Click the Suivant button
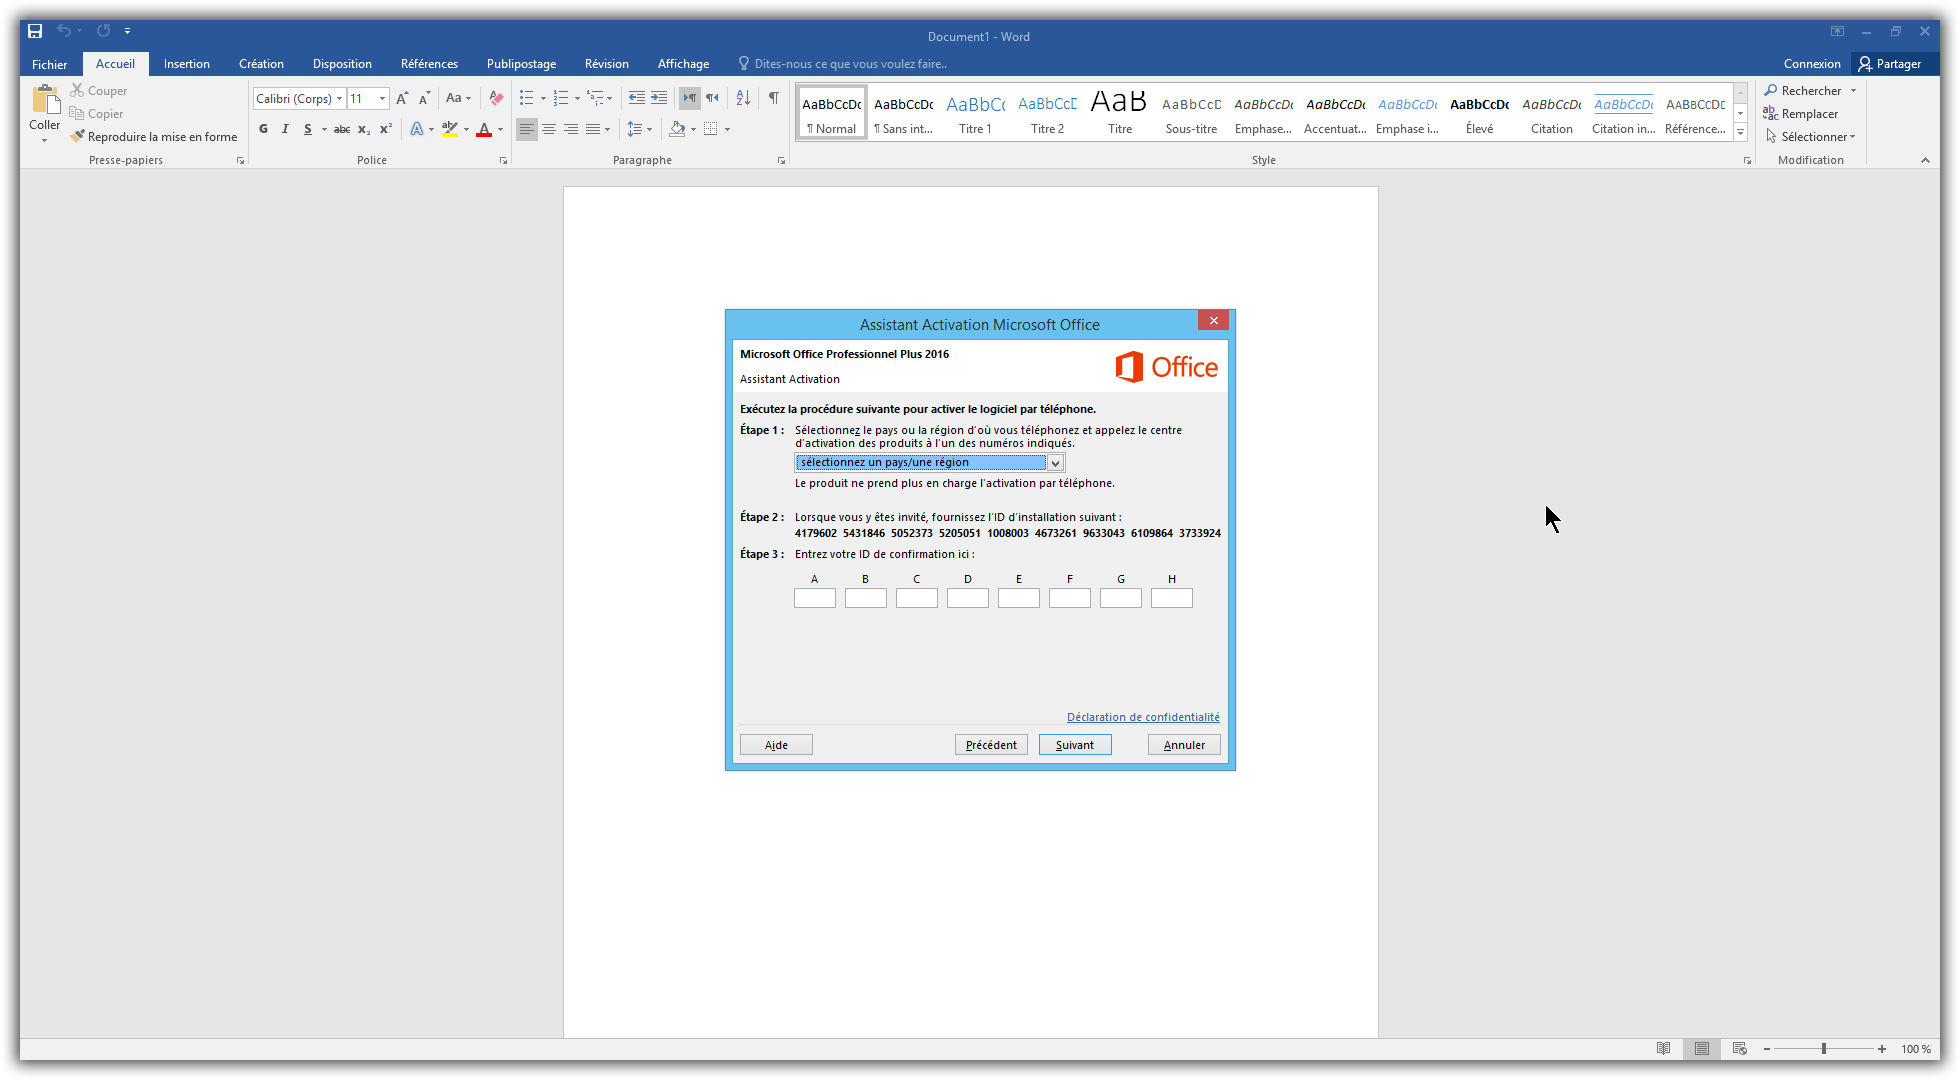 (x=1074, y=745)
